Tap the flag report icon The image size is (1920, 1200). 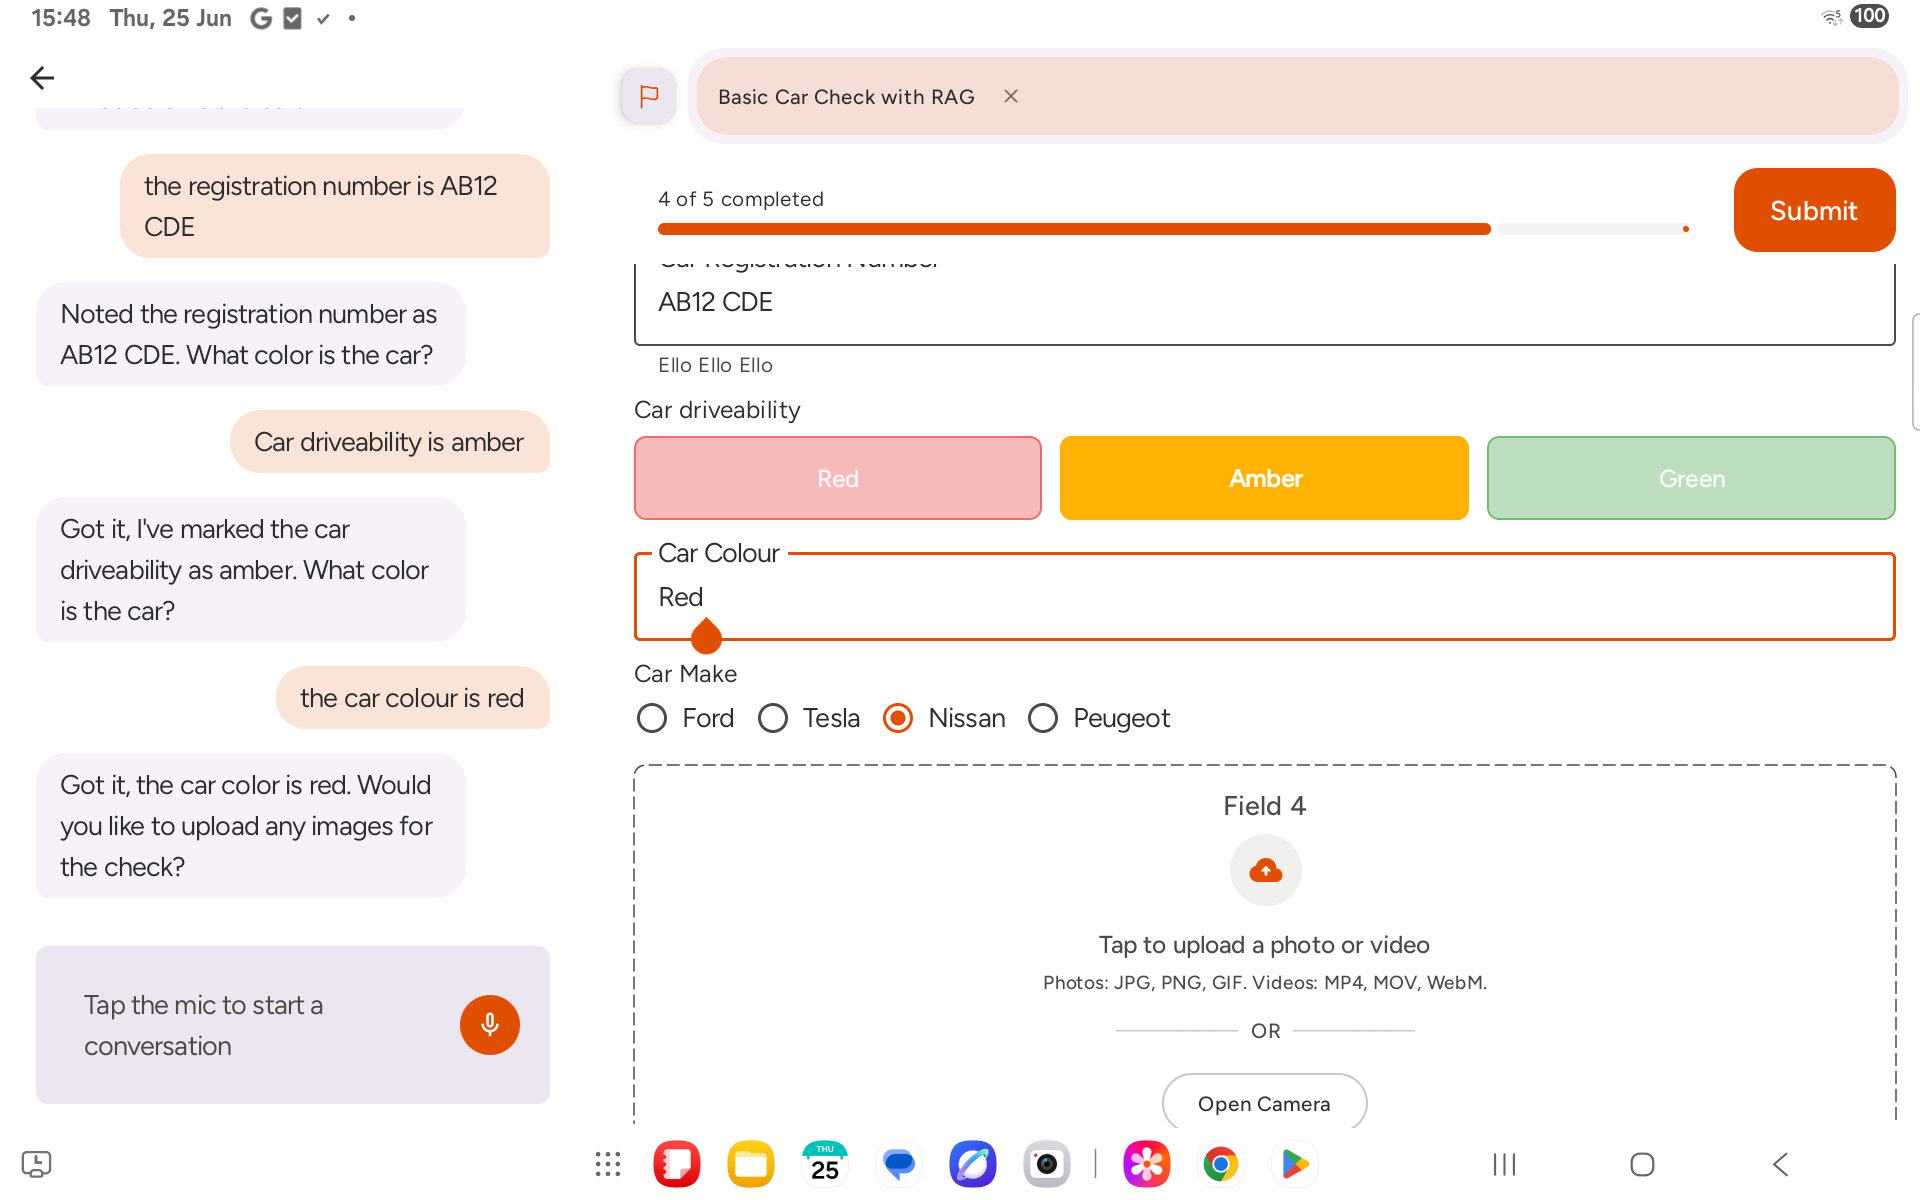pyautogui.click(x=648, y=96)
